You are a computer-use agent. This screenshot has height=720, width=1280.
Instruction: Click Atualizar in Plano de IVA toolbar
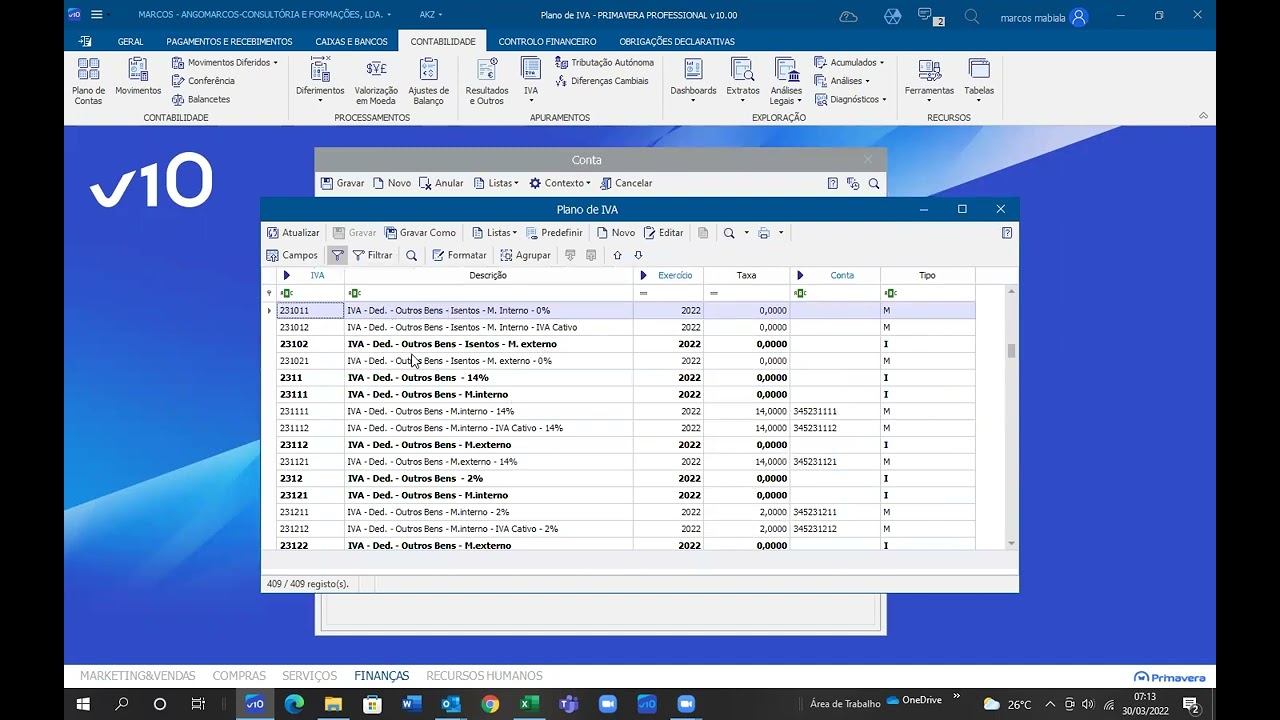click(x=293, y=233)
